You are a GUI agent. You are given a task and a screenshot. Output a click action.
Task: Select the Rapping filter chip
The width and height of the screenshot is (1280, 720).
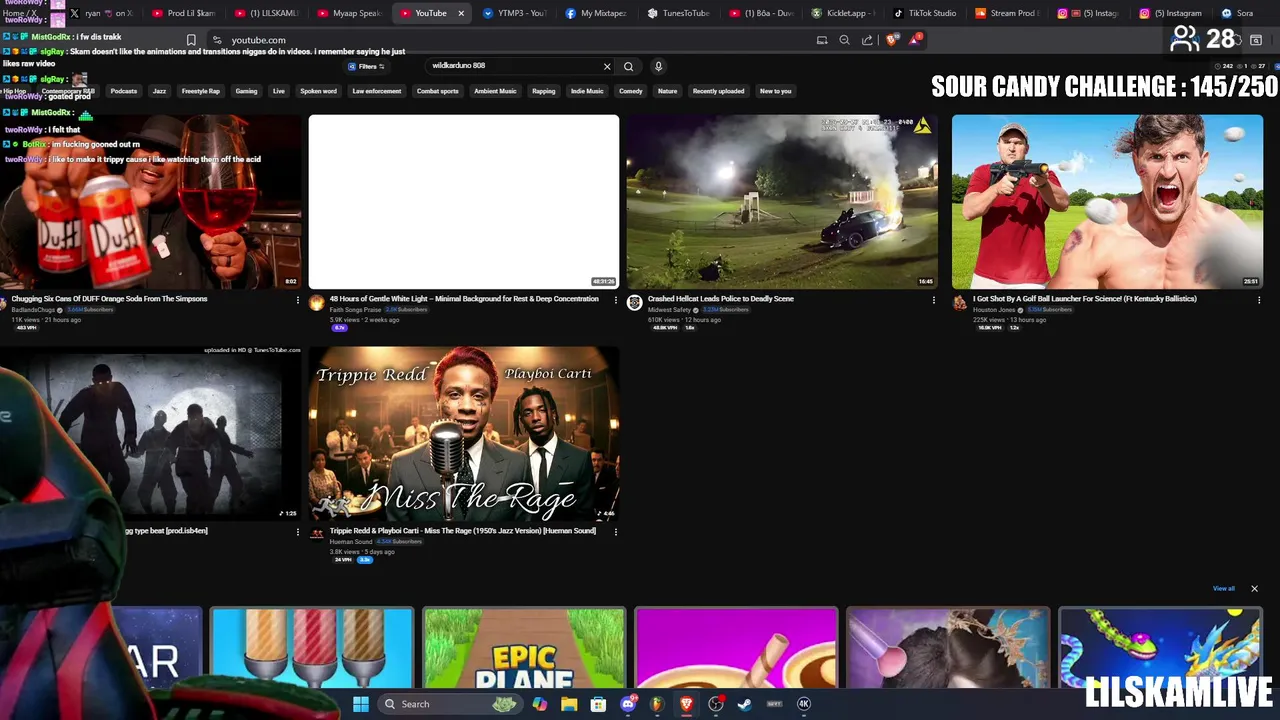coord(544,91)
